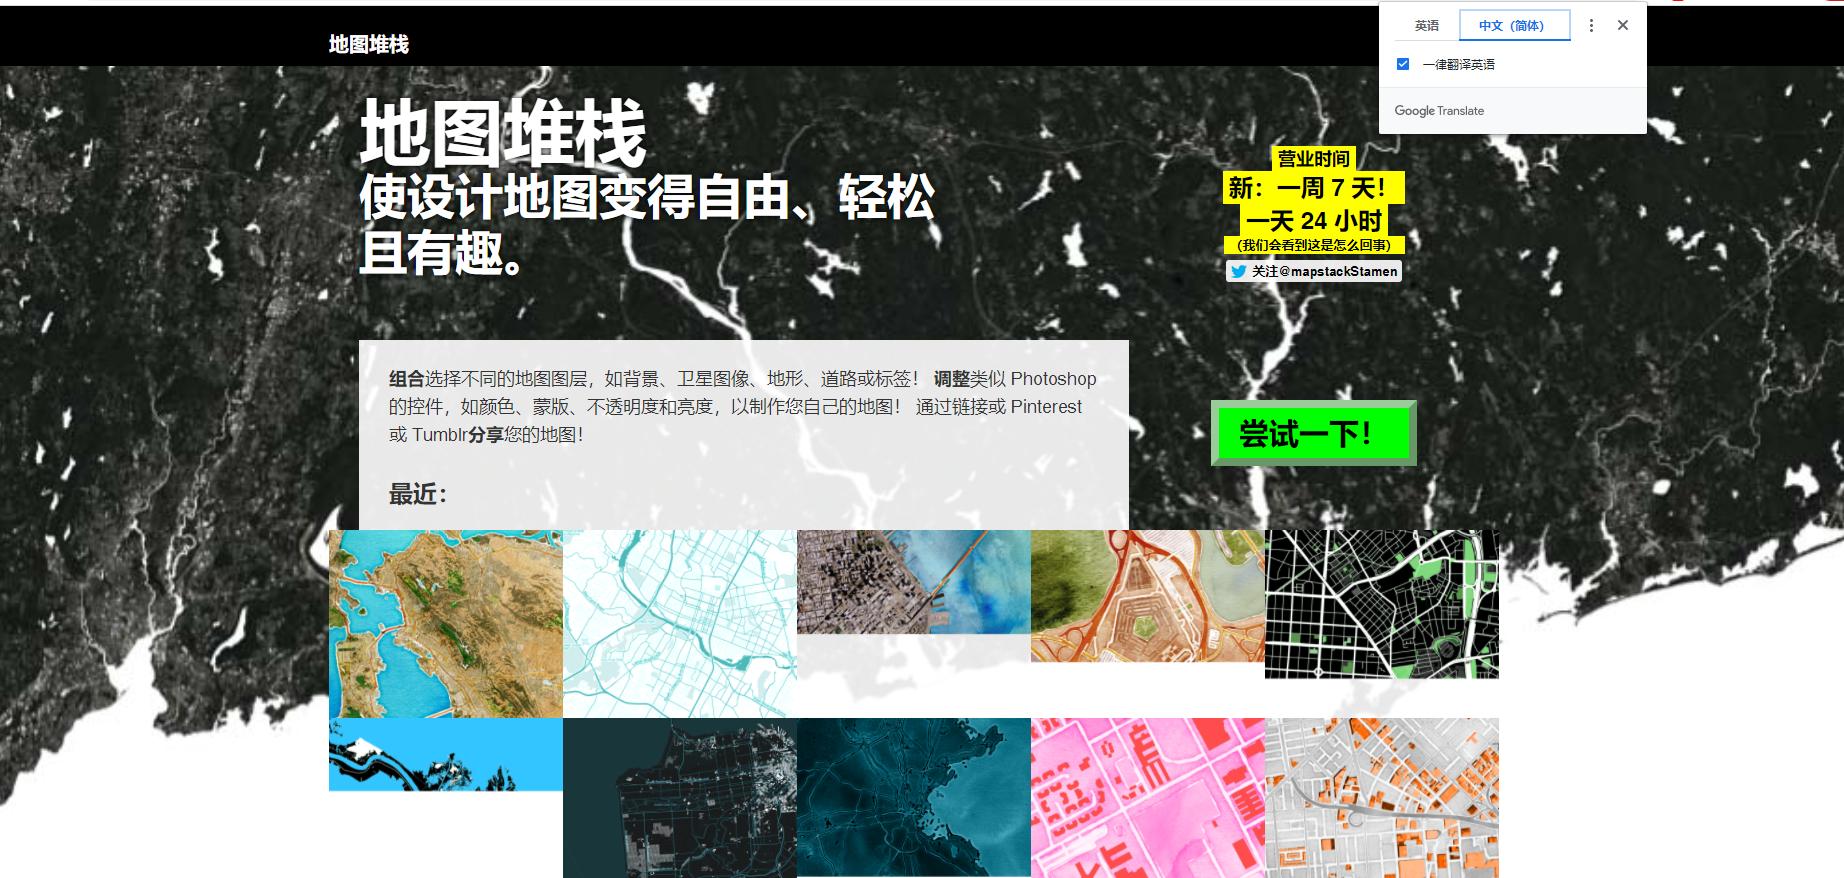Click the 营业时间 yellow label
The height and width of the screenshot is (878, 1844).
[1314, 158]
